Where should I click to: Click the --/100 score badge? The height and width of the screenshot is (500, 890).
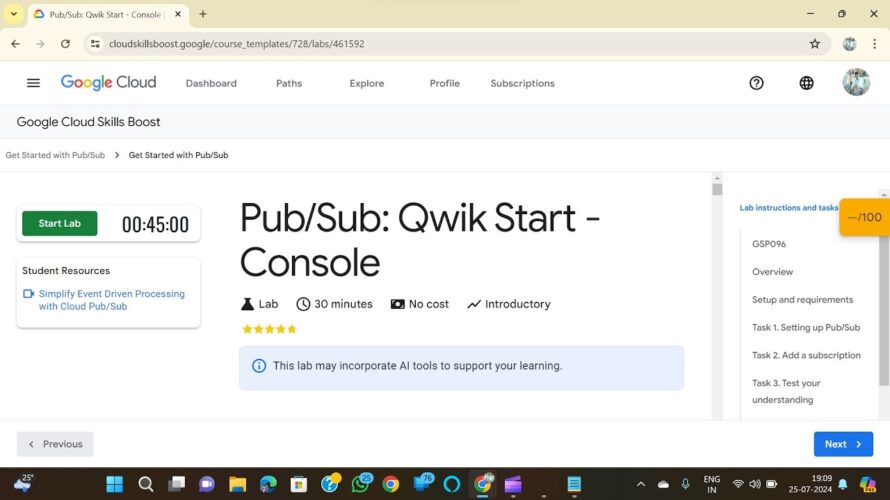pos(864,217)
